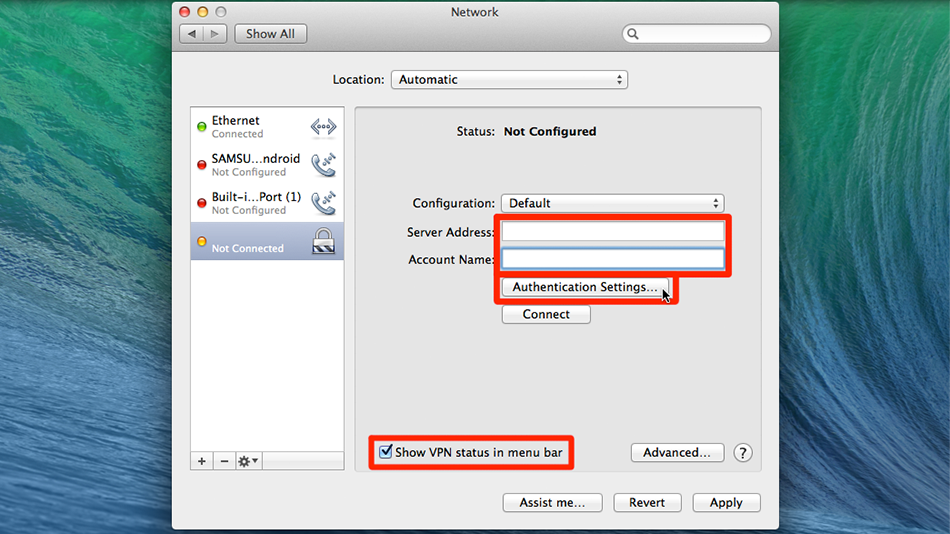Add a new network service with plus
The image size is (950, 534).
click(202, 461)
